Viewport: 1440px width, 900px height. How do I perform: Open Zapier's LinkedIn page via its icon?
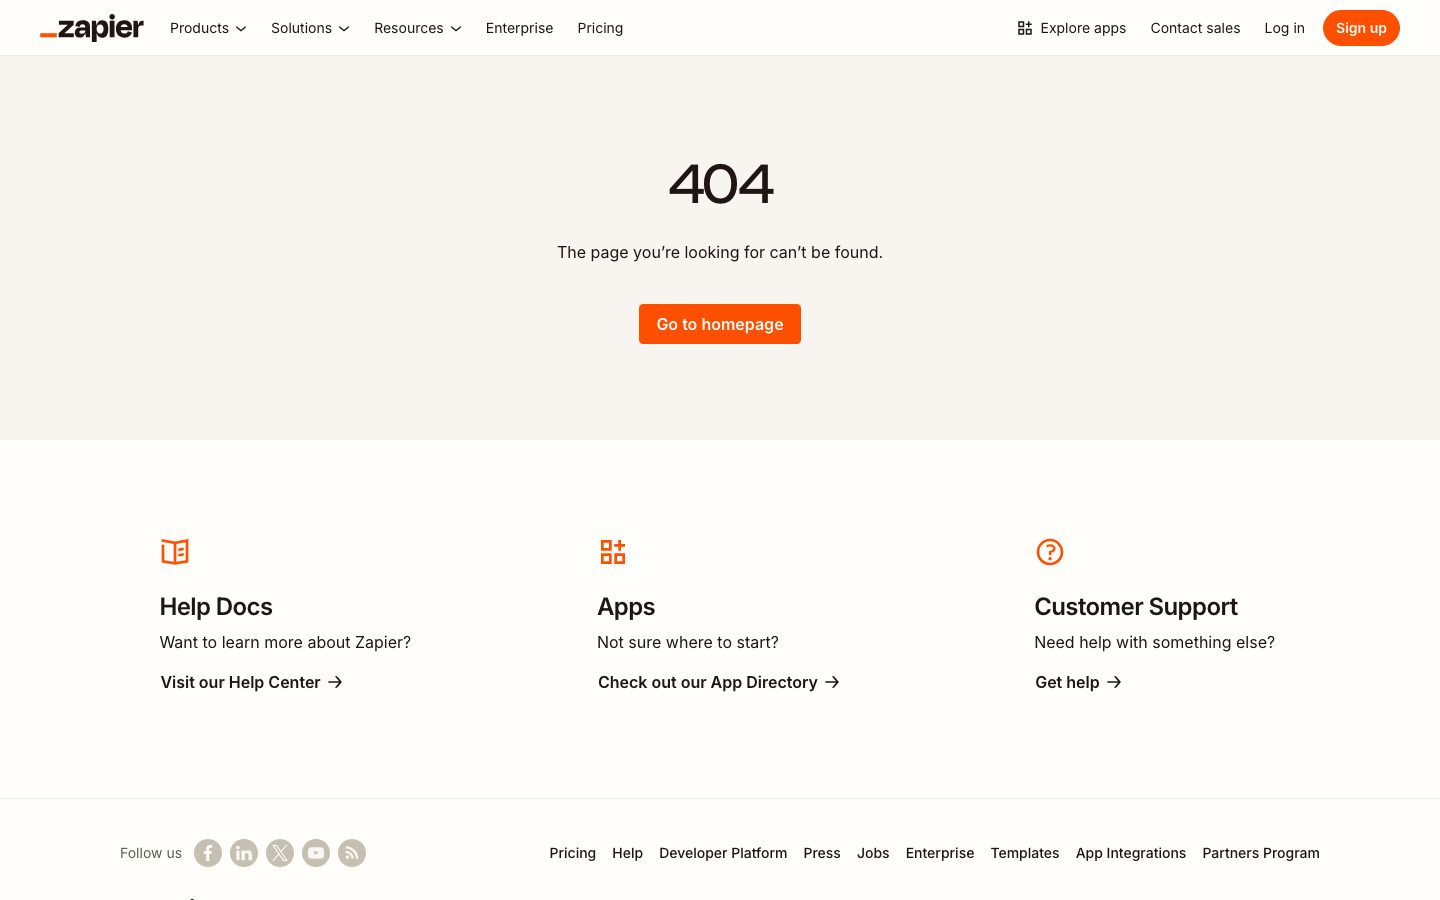click(x=244, y=853)
